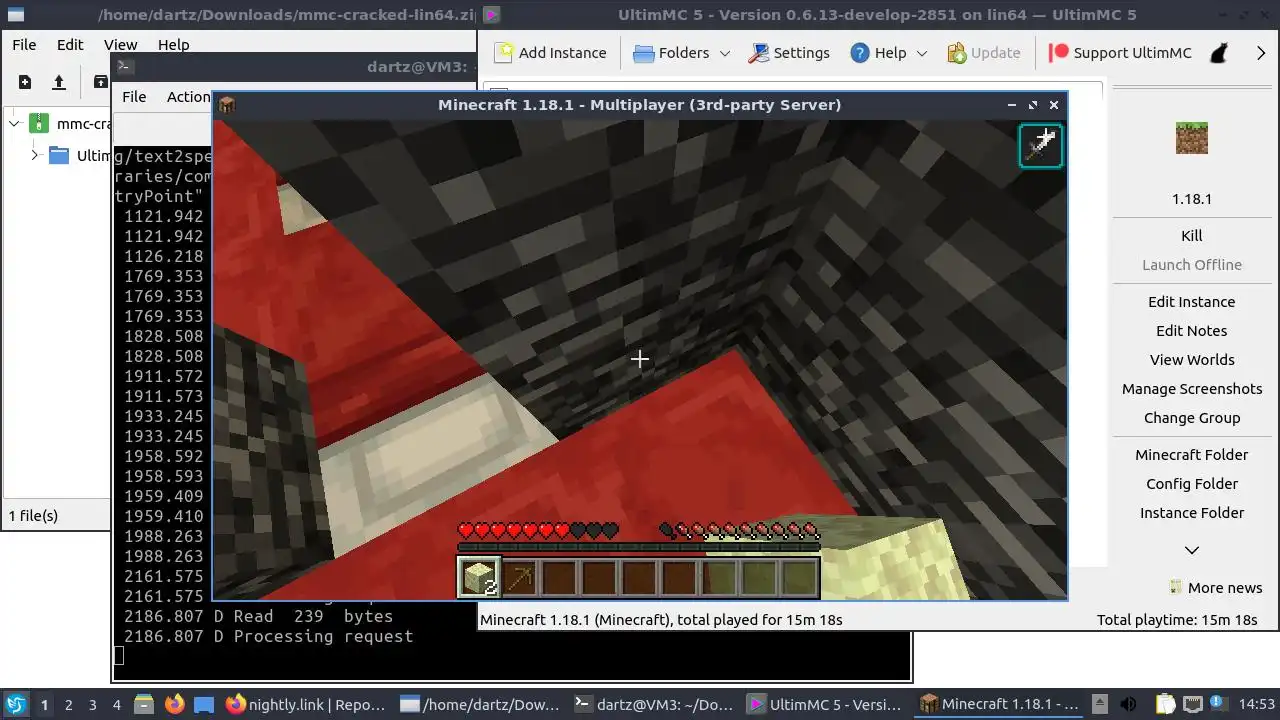This screenshot has width=1280, height=720.
Task: Select the sandstone block hotbar slot
Action: pyautogui.click(x=478, y=578)
